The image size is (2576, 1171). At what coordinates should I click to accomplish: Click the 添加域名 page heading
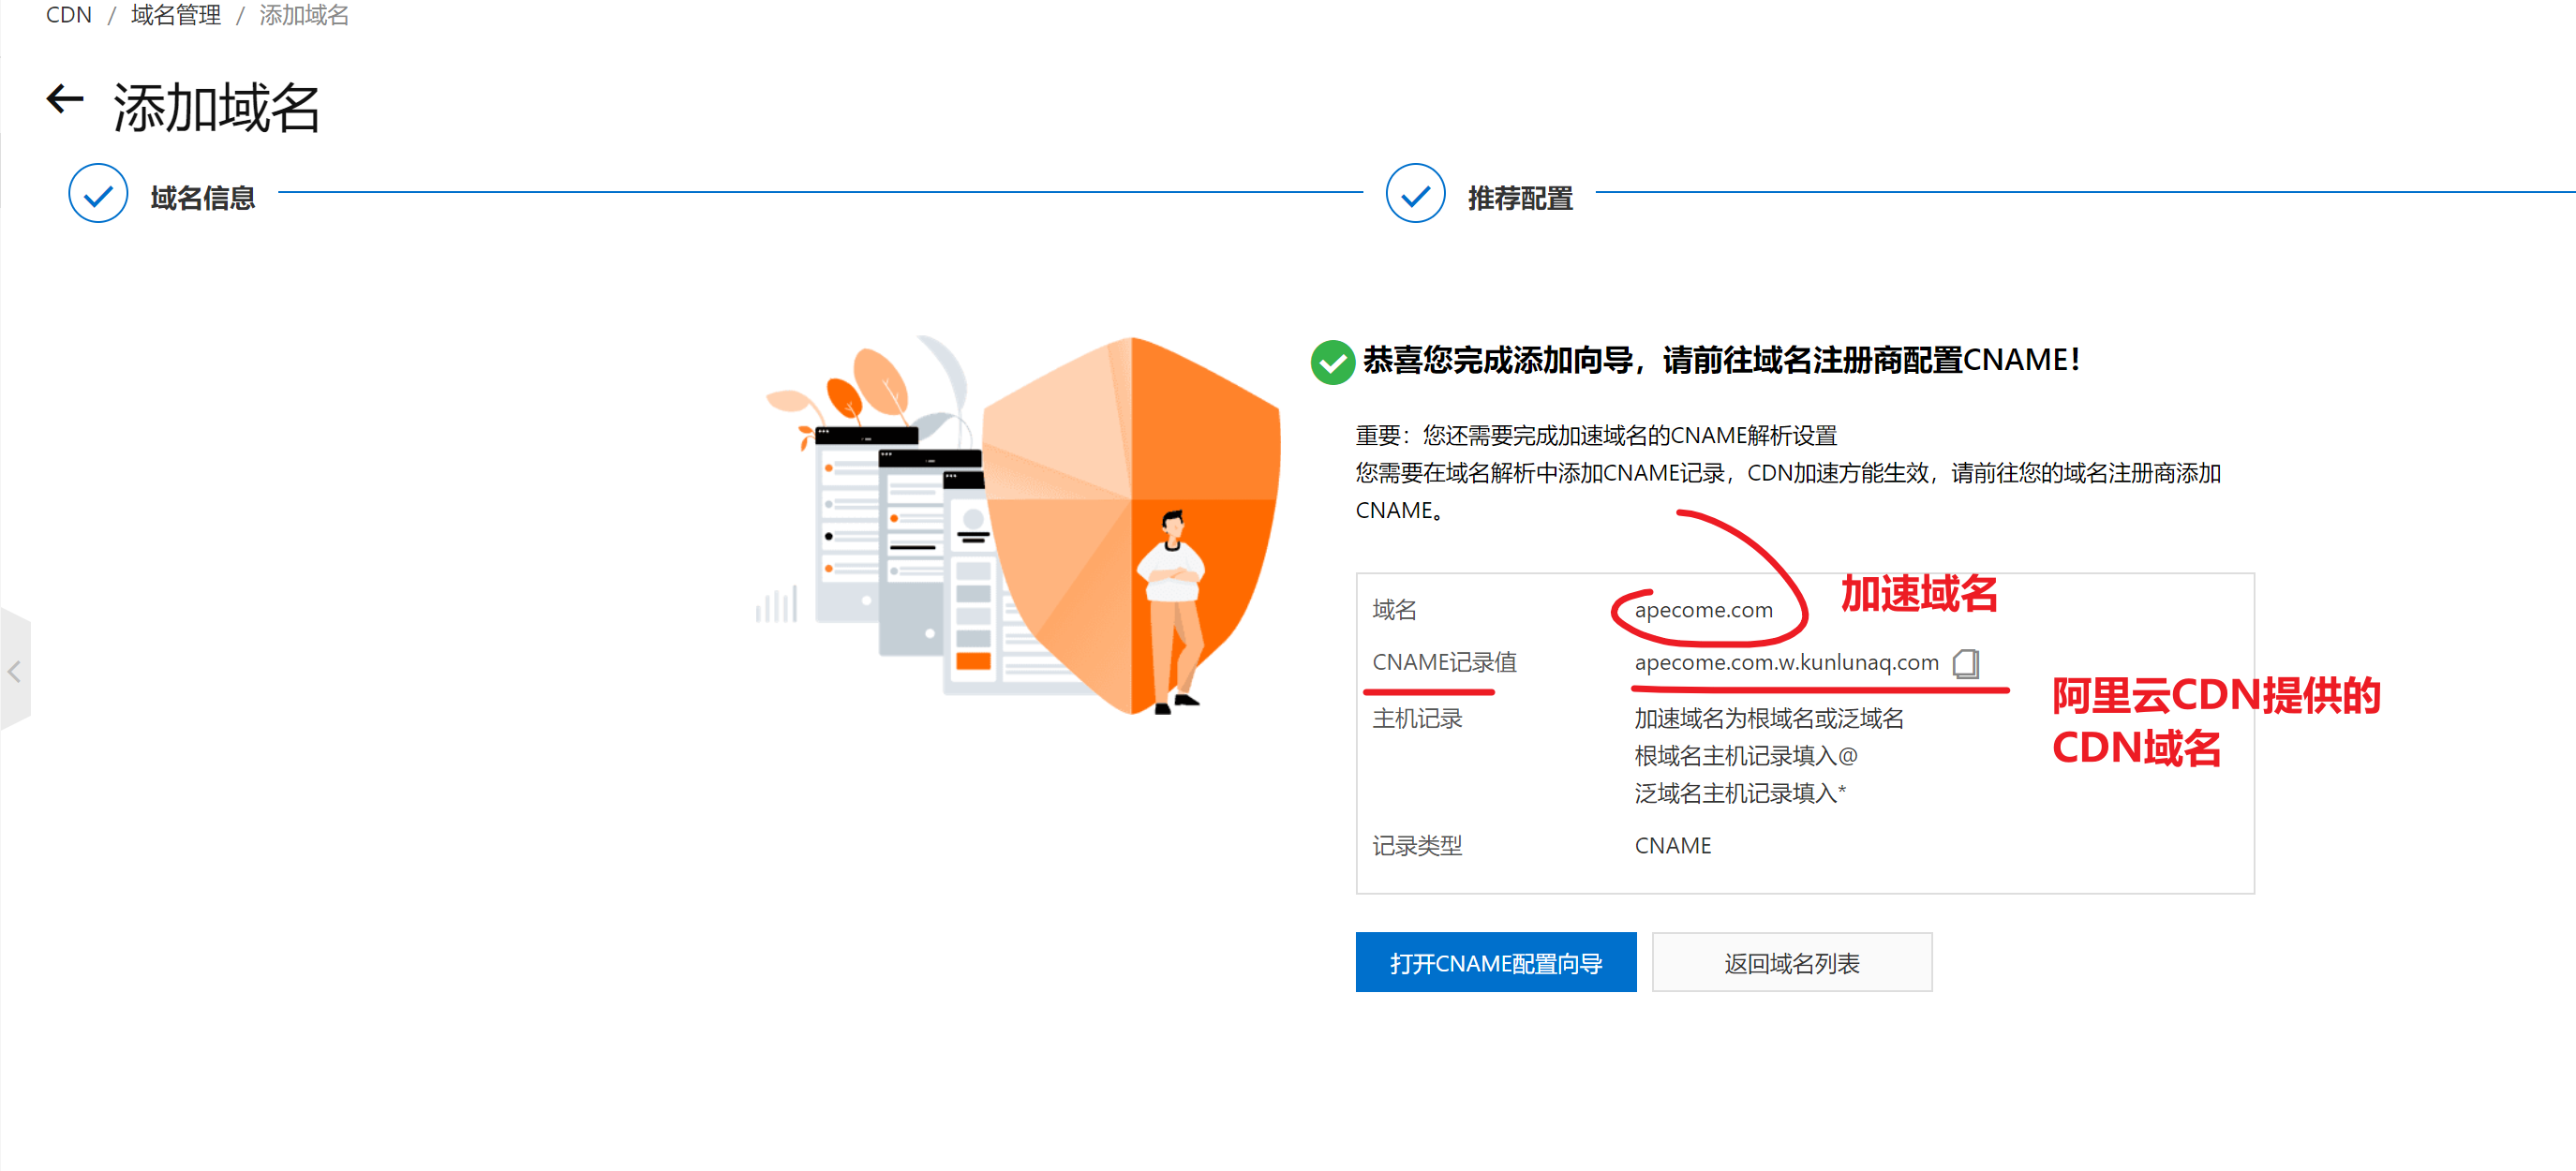(216, 108)
